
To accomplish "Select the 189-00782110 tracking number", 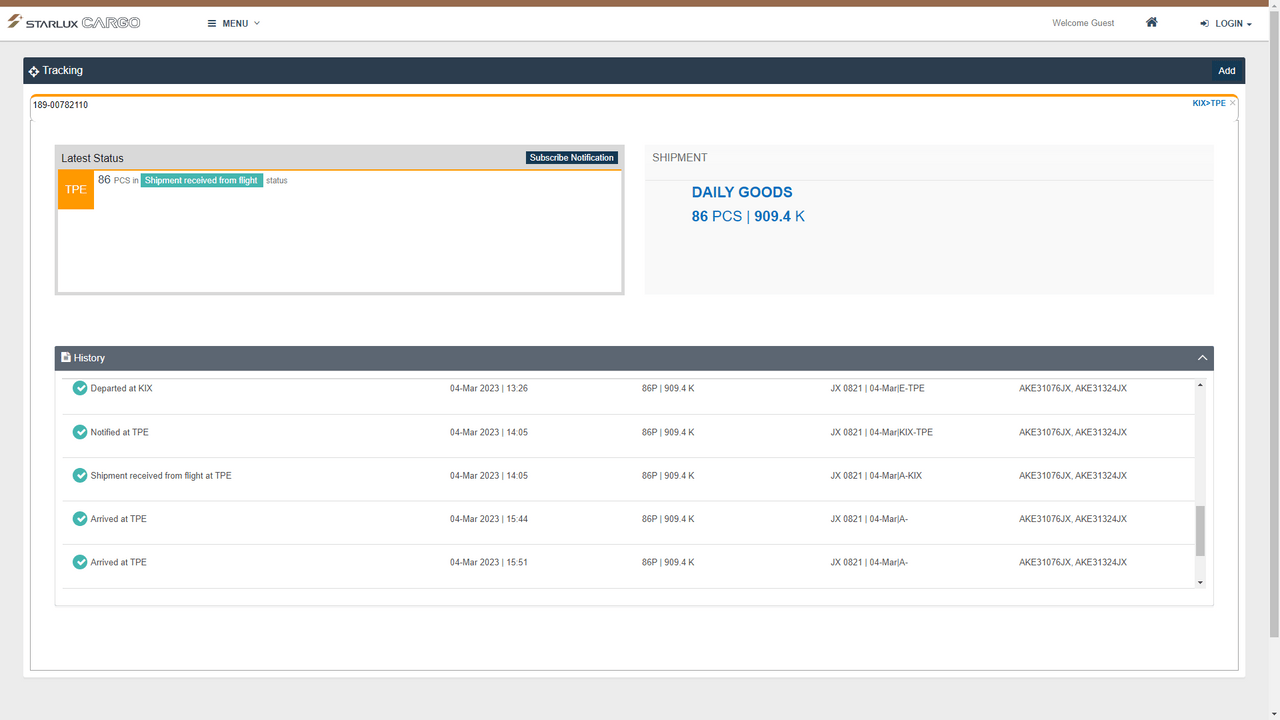I will [x=61, y=105].
